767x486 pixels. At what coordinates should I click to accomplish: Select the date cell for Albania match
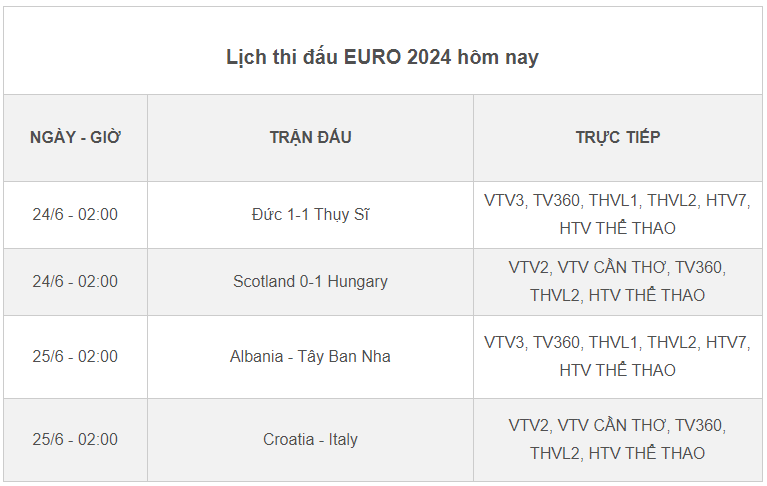[x=75, y=357]
